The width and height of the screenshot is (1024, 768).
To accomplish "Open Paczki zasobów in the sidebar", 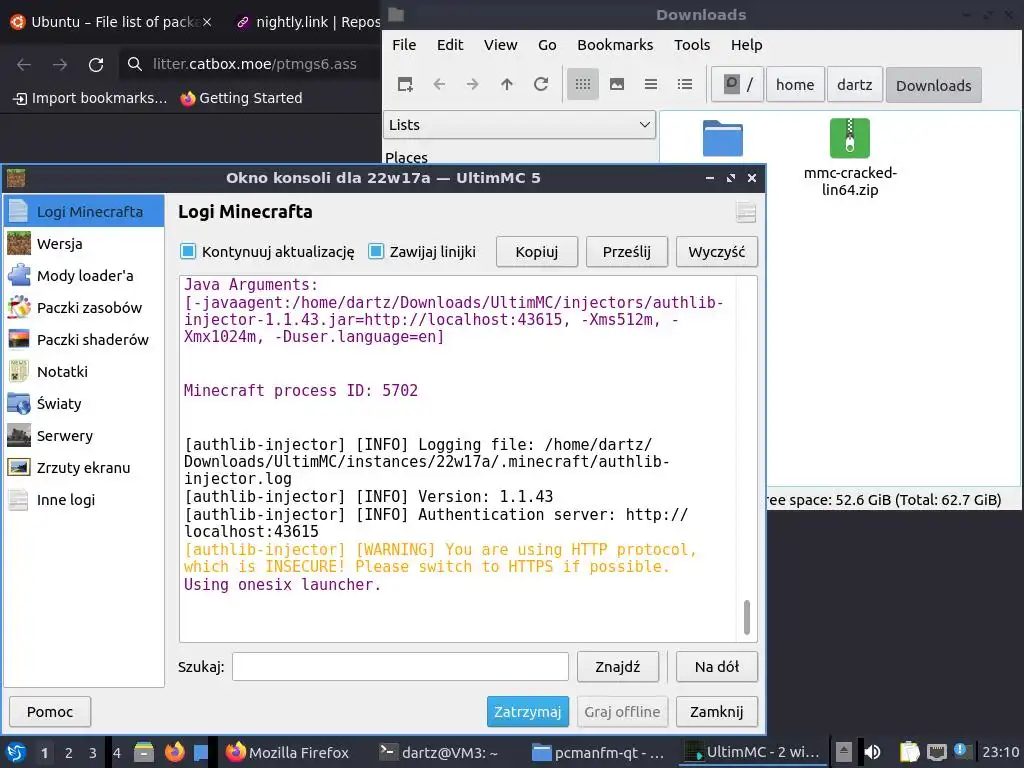I will pos(84,308).
